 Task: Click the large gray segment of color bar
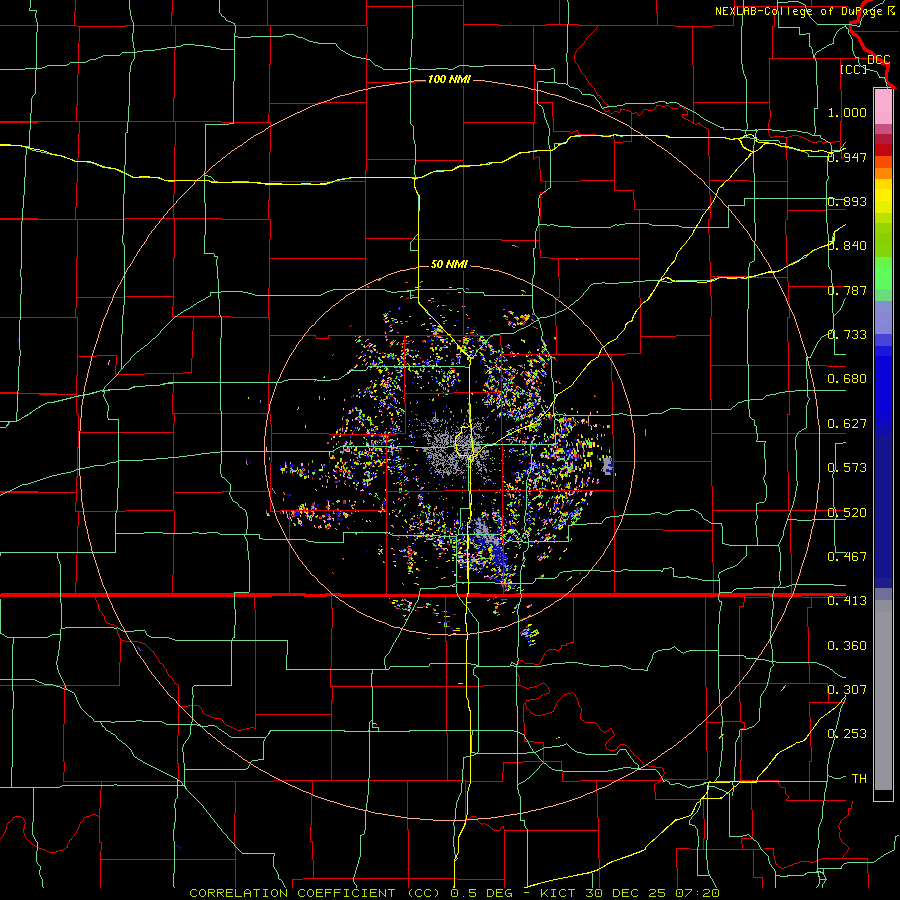coord(883,695)
